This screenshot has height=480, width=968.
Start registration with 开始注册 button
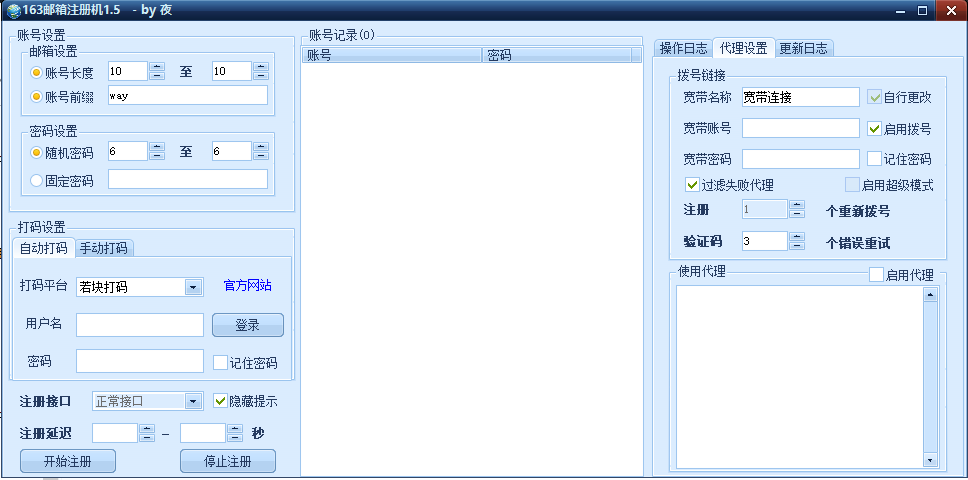[x=68, y=461]
